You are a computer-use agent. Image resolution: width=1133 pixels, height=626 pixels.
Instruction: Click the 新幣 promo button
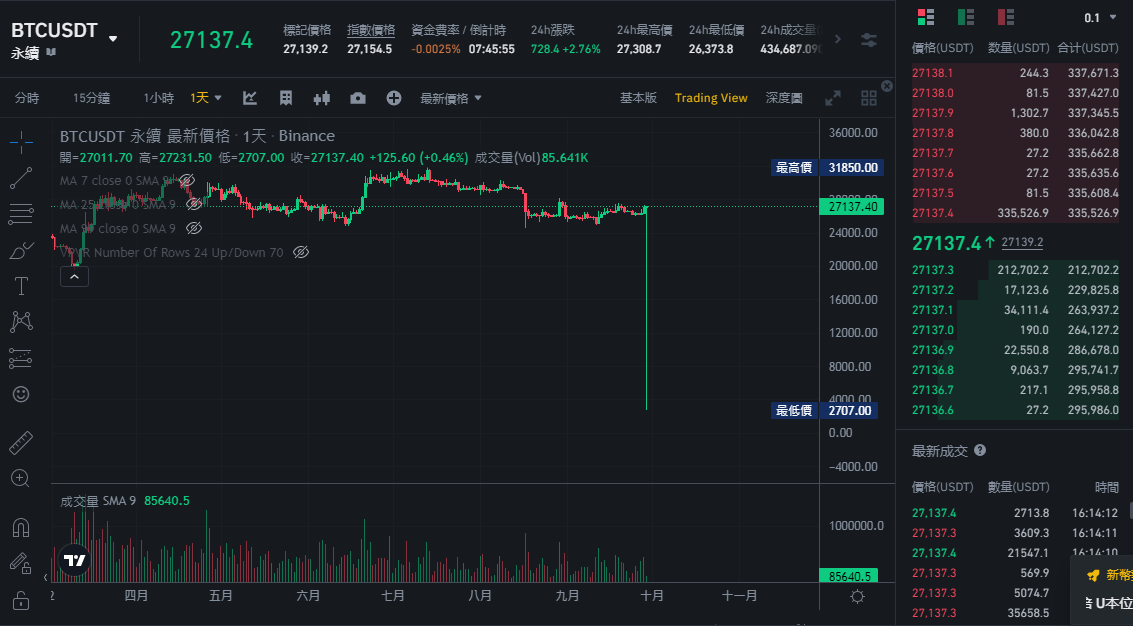click(x=1110, y=575)
